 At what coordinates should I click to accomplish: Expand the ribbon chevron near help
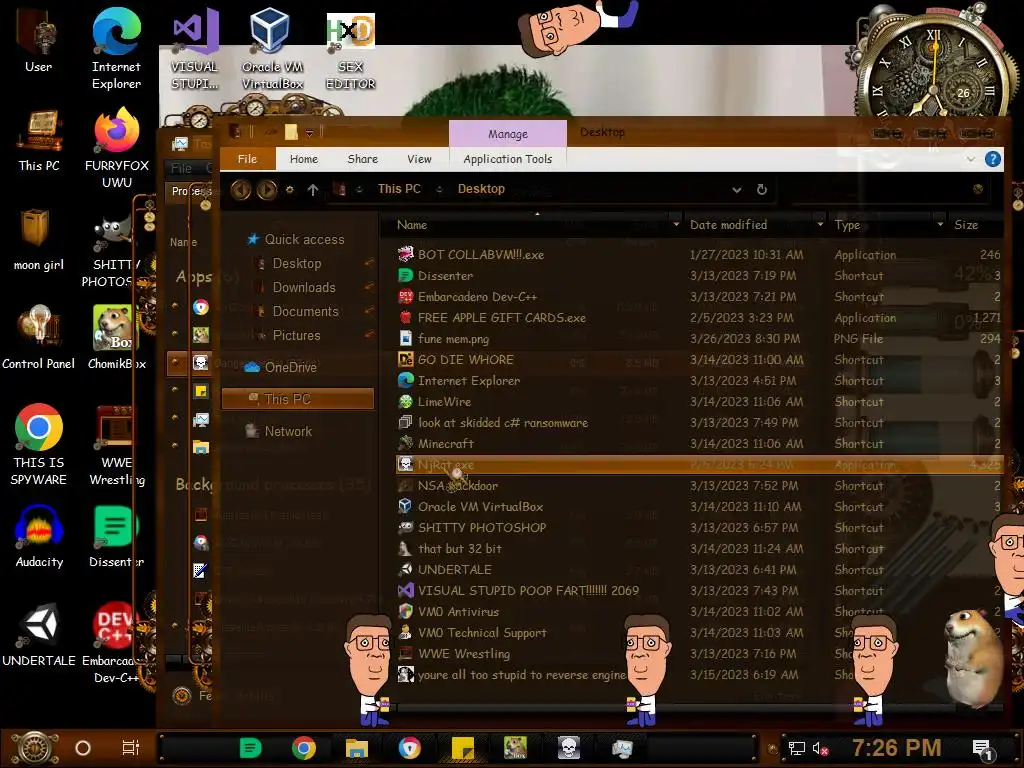[970, 159]
